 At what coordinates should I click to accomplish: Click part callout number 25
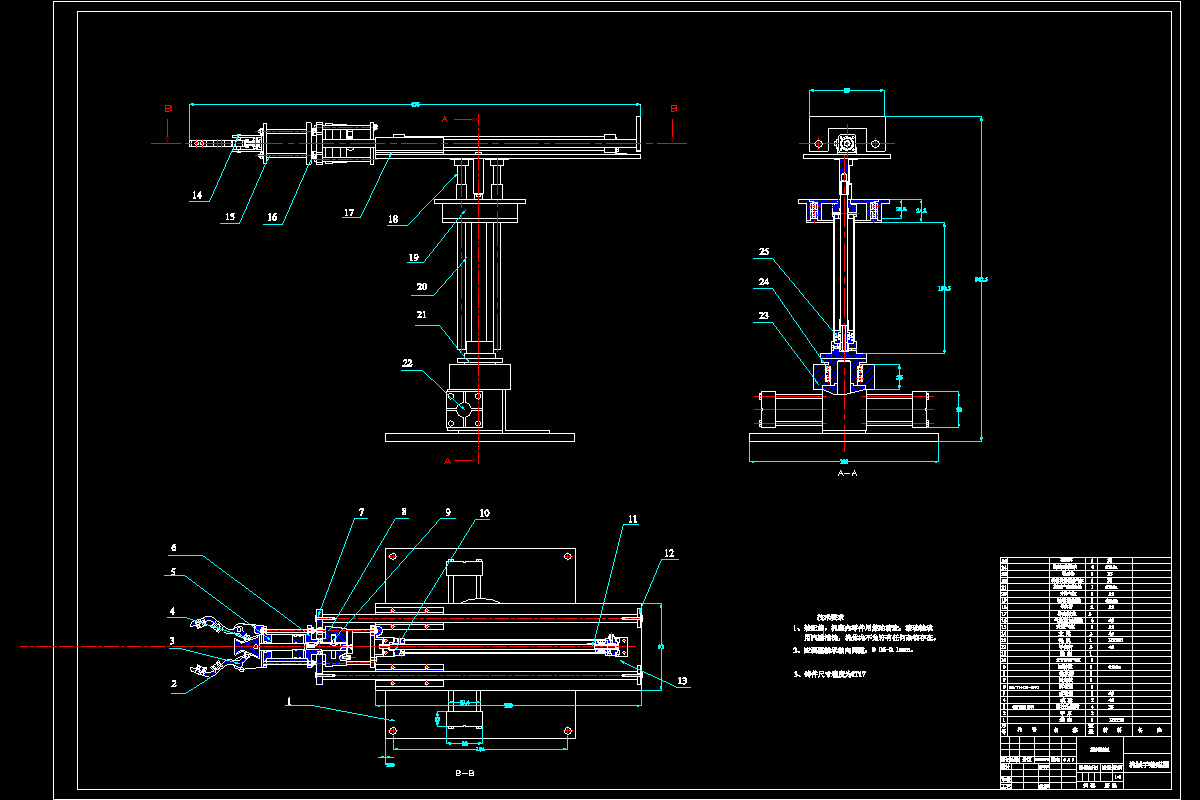[765, 252]
